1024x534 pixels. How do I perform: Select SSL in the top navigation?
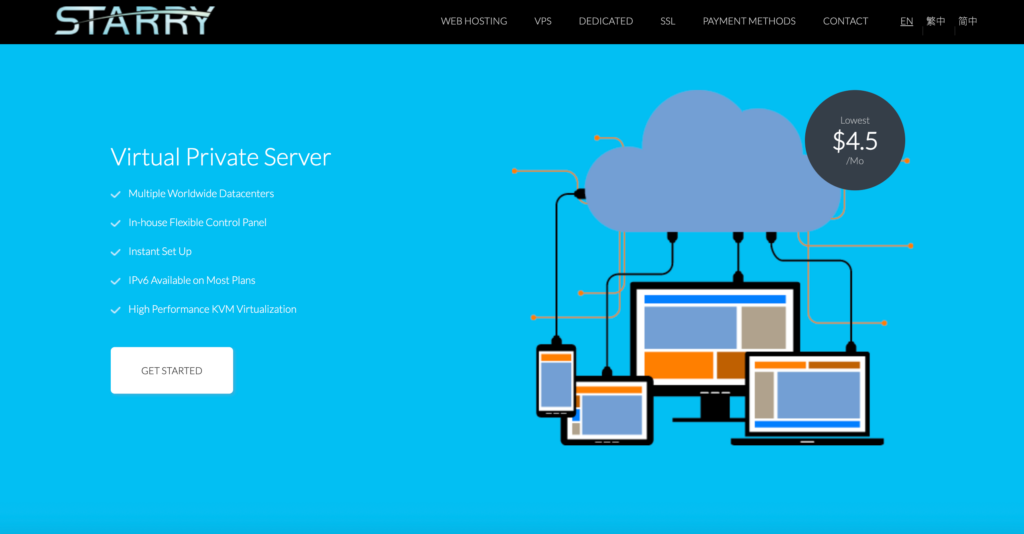667,21
